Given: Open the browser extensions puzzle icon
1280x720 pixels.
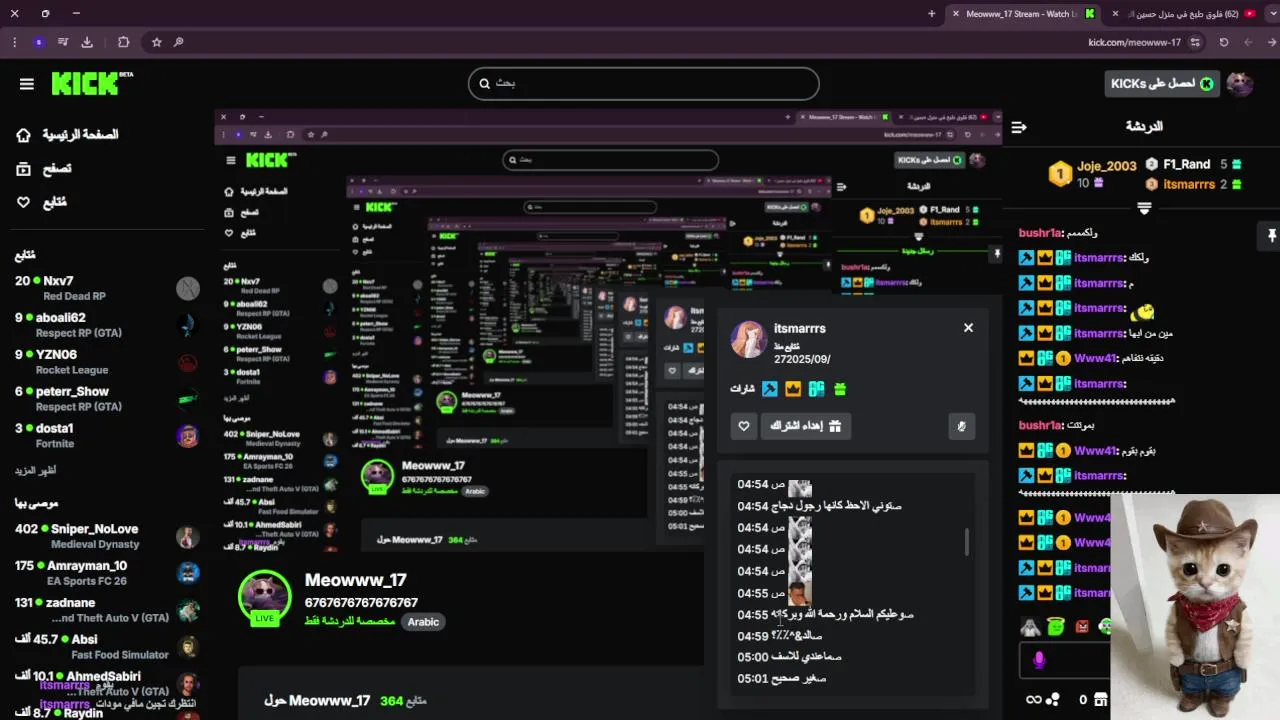Looking at the screenshot, I should (x=124, y=42).
